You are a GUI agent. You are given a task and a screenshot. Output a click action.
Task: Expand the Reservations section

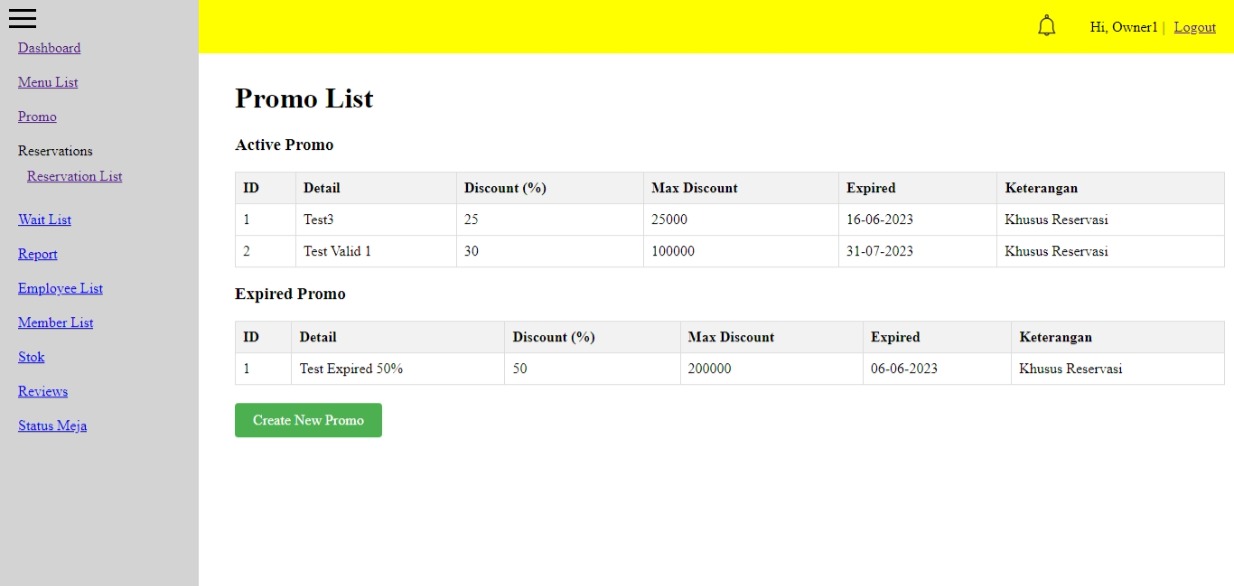[55, 151]
